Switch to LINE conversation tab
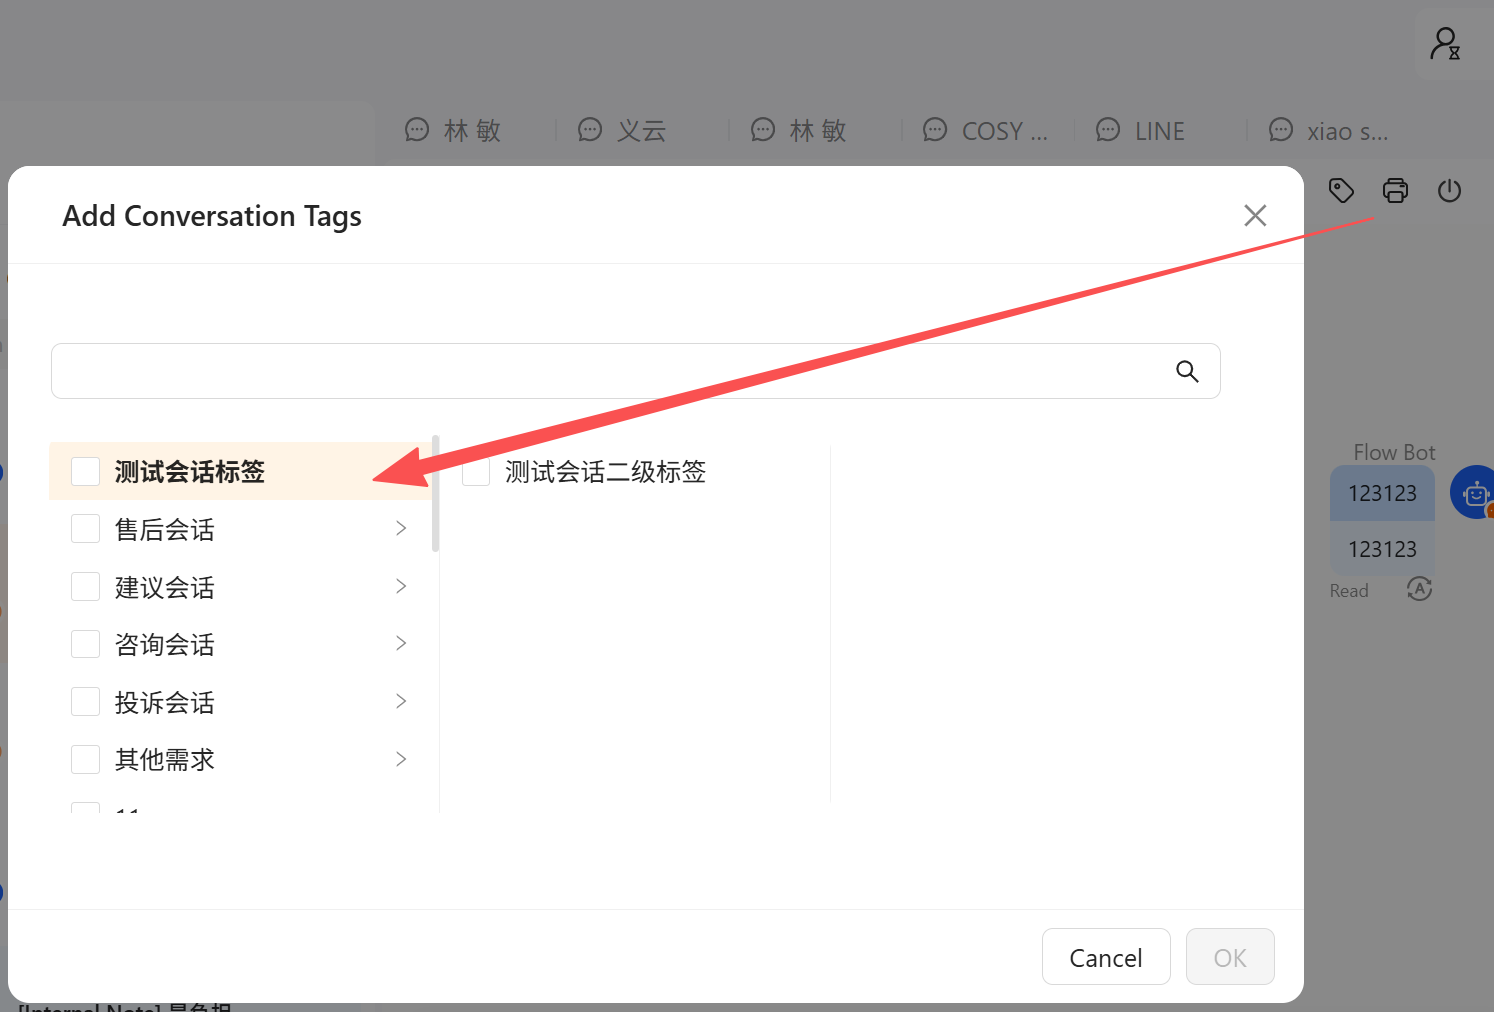The height and width of the screenshot is (1012, 1494). tap(1141, 130)
